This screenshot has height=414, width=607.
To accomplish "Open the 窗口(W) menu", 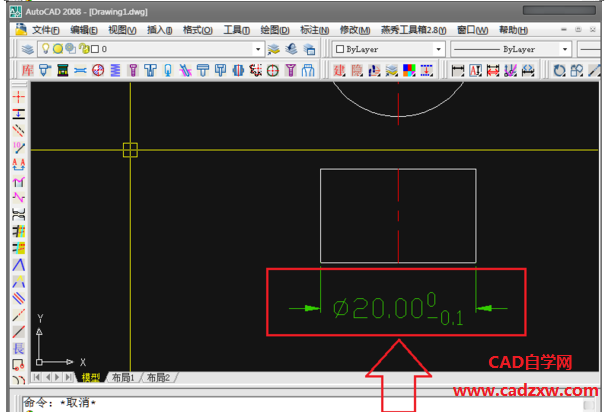I will (472, 30).
